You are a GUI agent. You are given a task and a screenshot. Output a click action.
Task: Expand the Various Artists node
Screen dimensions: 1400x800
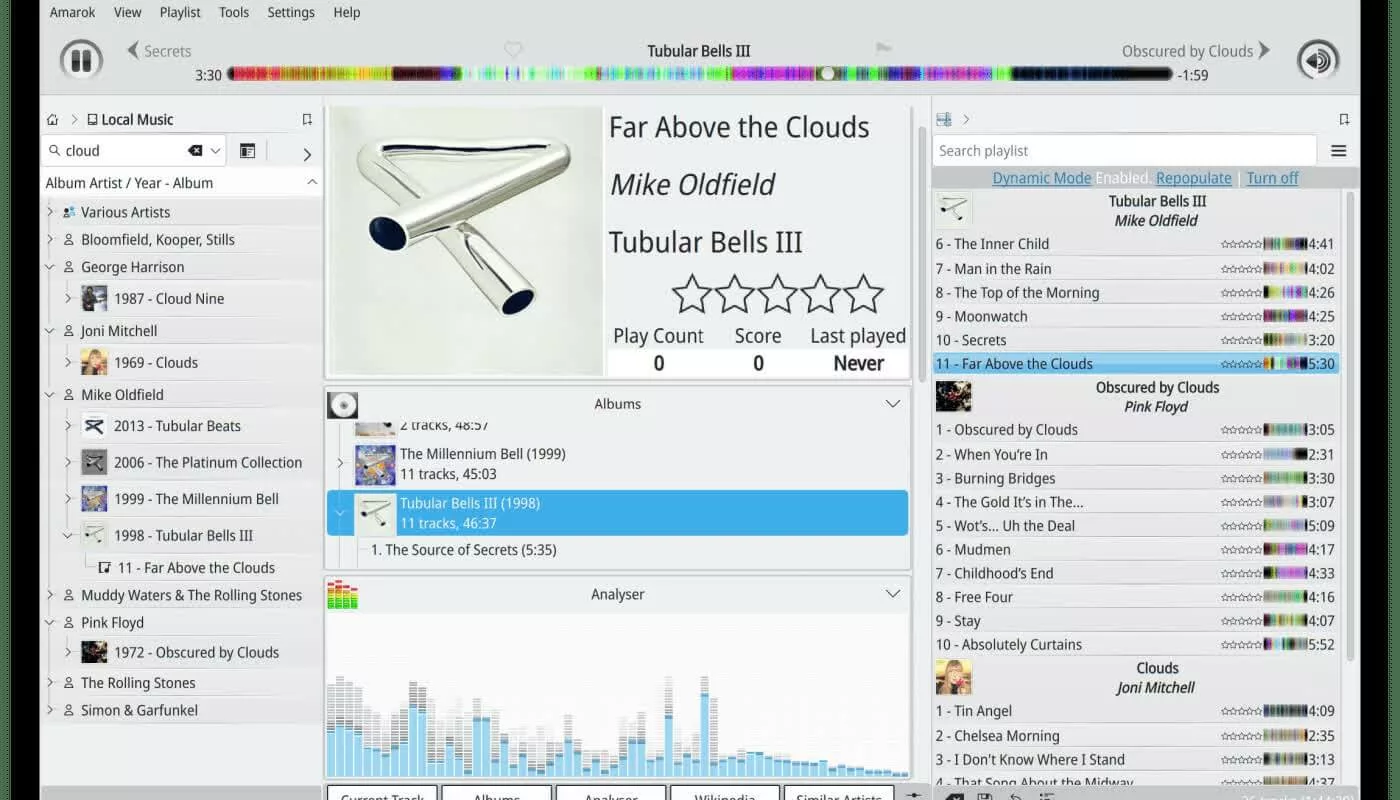tap(50, 212)
